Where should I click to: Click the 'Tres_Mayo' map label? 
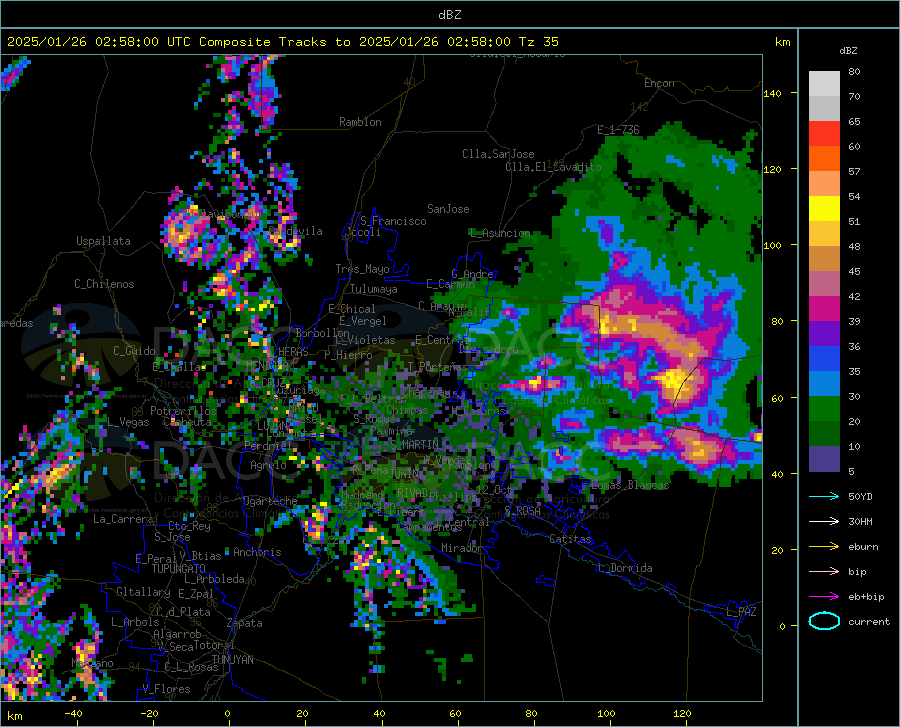pos(362,269)
